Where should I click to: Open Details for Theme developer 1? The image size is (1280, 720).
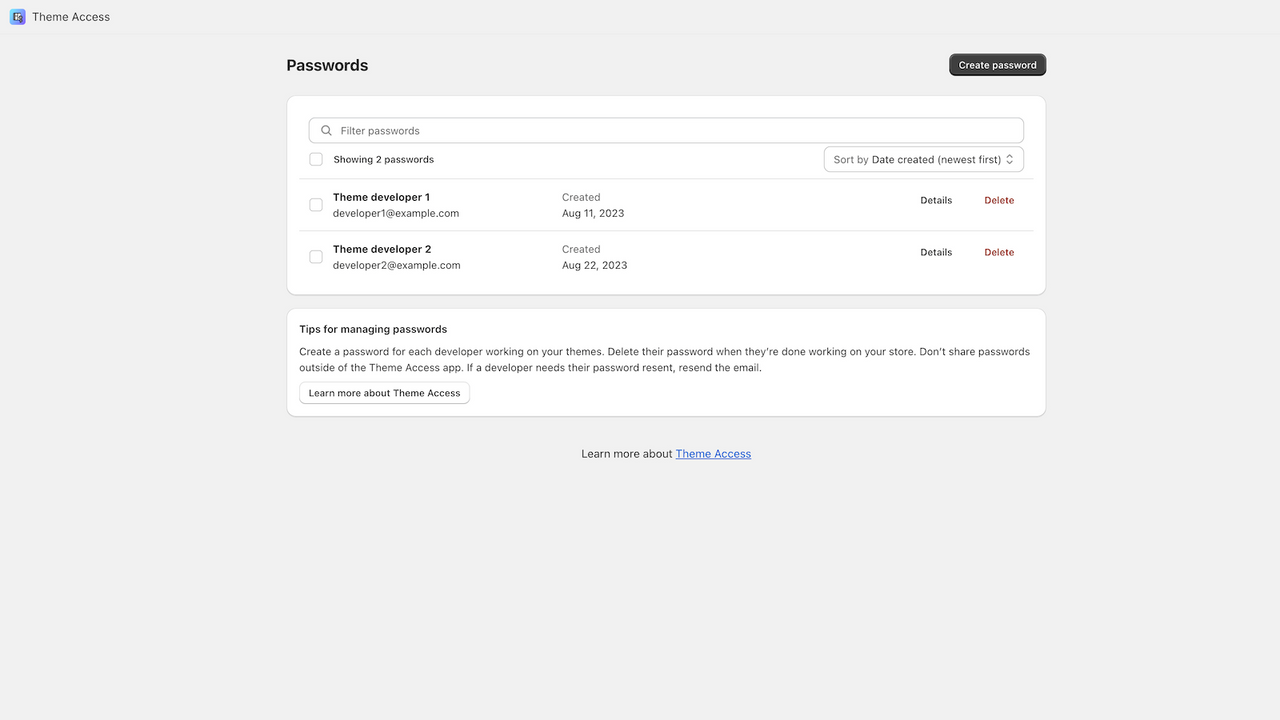935,200
